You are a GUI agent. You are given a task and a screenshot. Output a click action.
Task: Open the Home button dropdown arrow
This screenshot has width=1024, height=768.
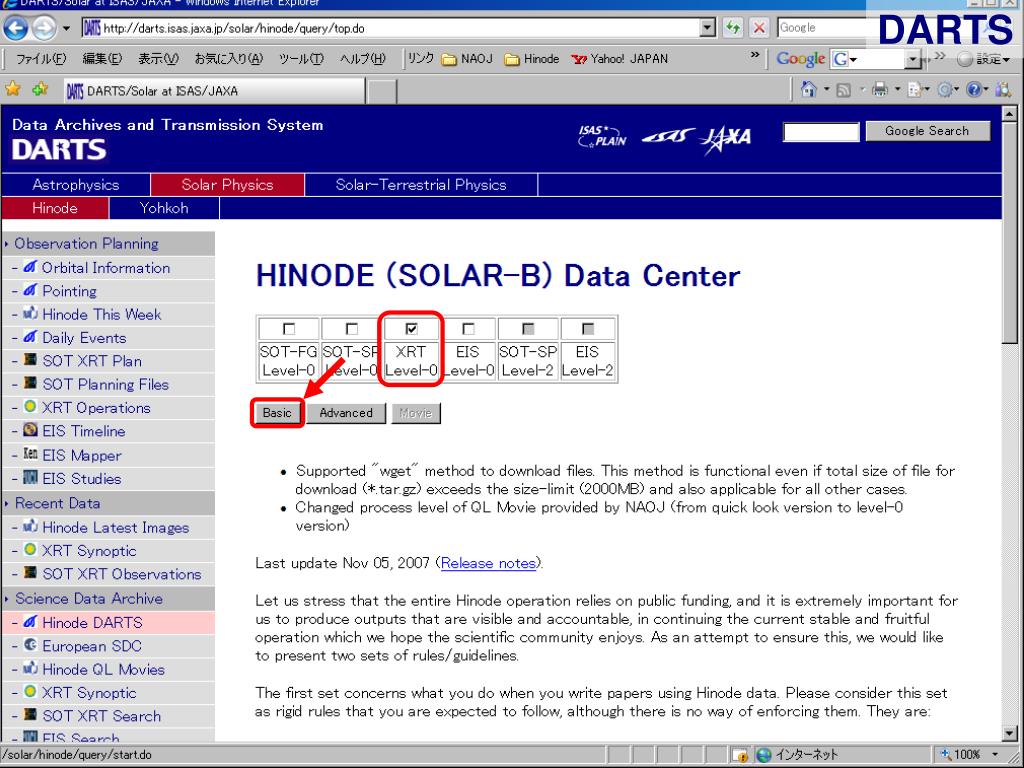point(825,89)
